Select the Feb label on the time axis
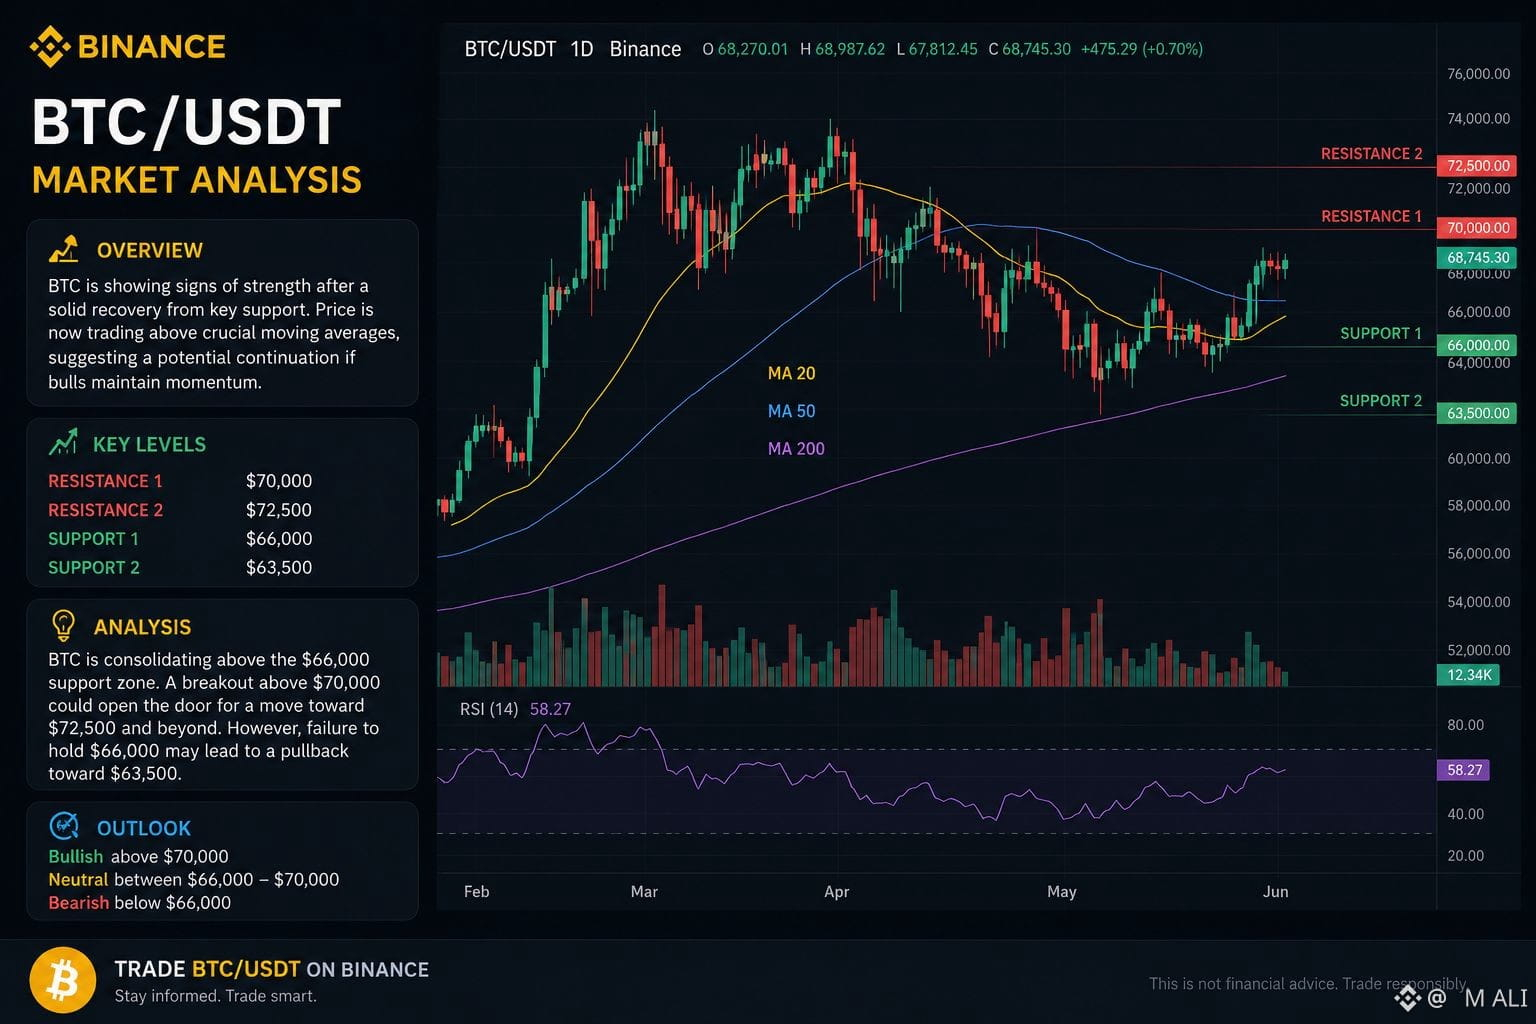Viewport: 1536px width, 1024px height. pyautogui.click(x=477, y=891)
